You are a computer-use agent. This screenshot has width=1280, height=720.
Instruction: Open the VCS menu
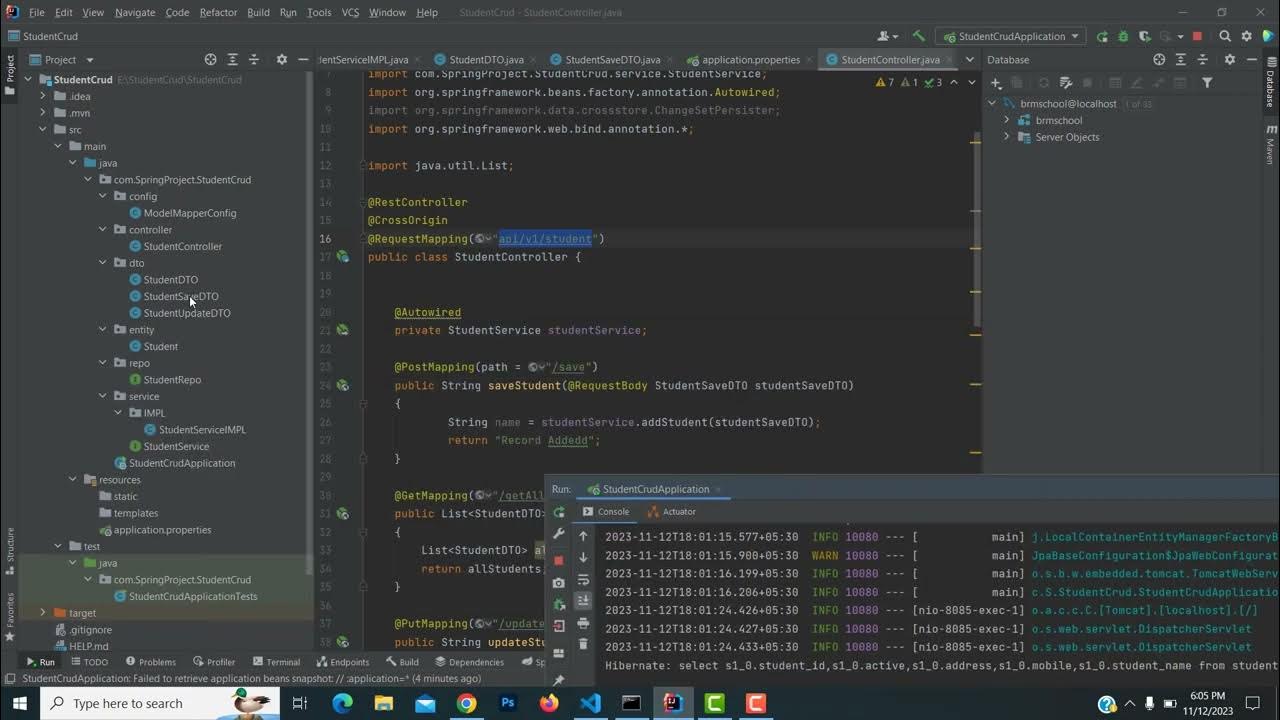tap(350, 12)
